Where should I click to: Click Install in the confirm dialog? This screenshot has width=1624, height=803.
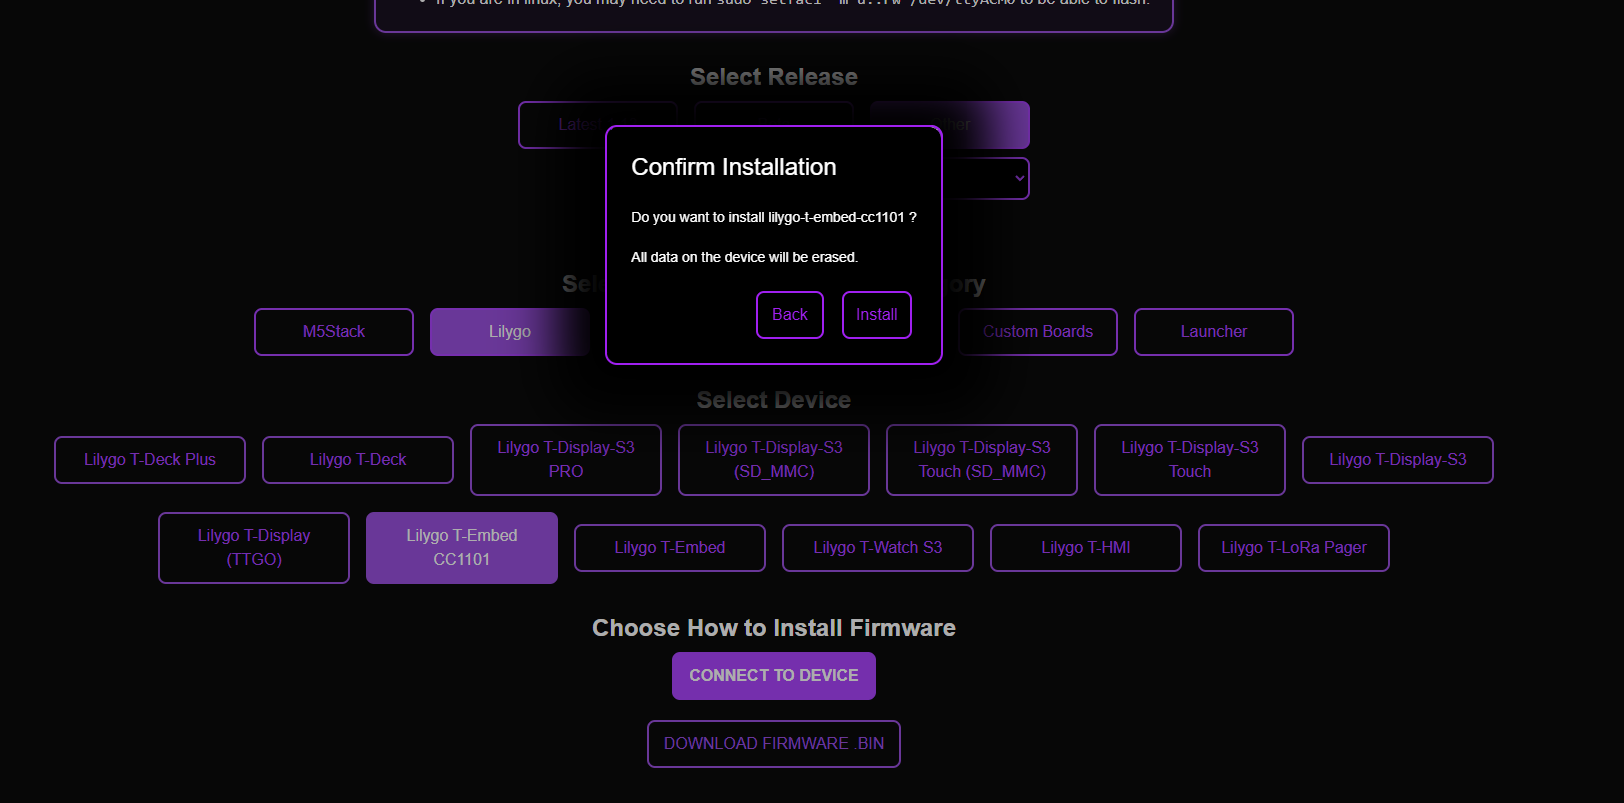pyautogui.click(x=876, y=315)
